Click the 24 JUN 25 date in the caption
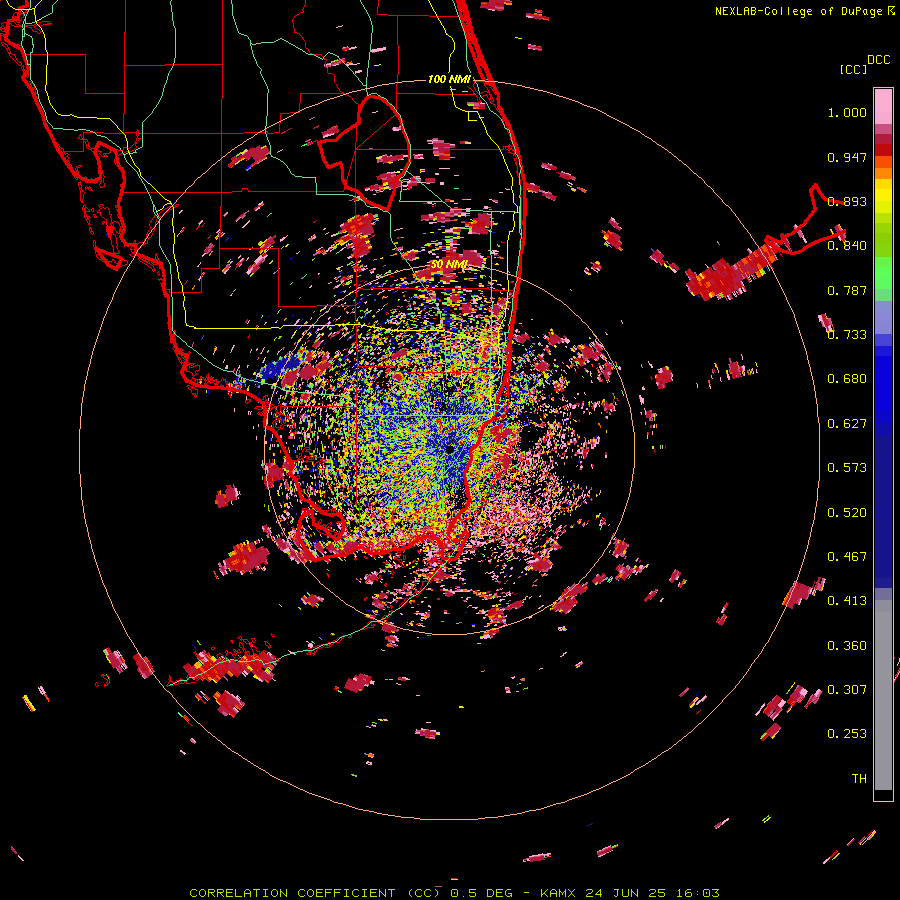 (x=626, y=893)
